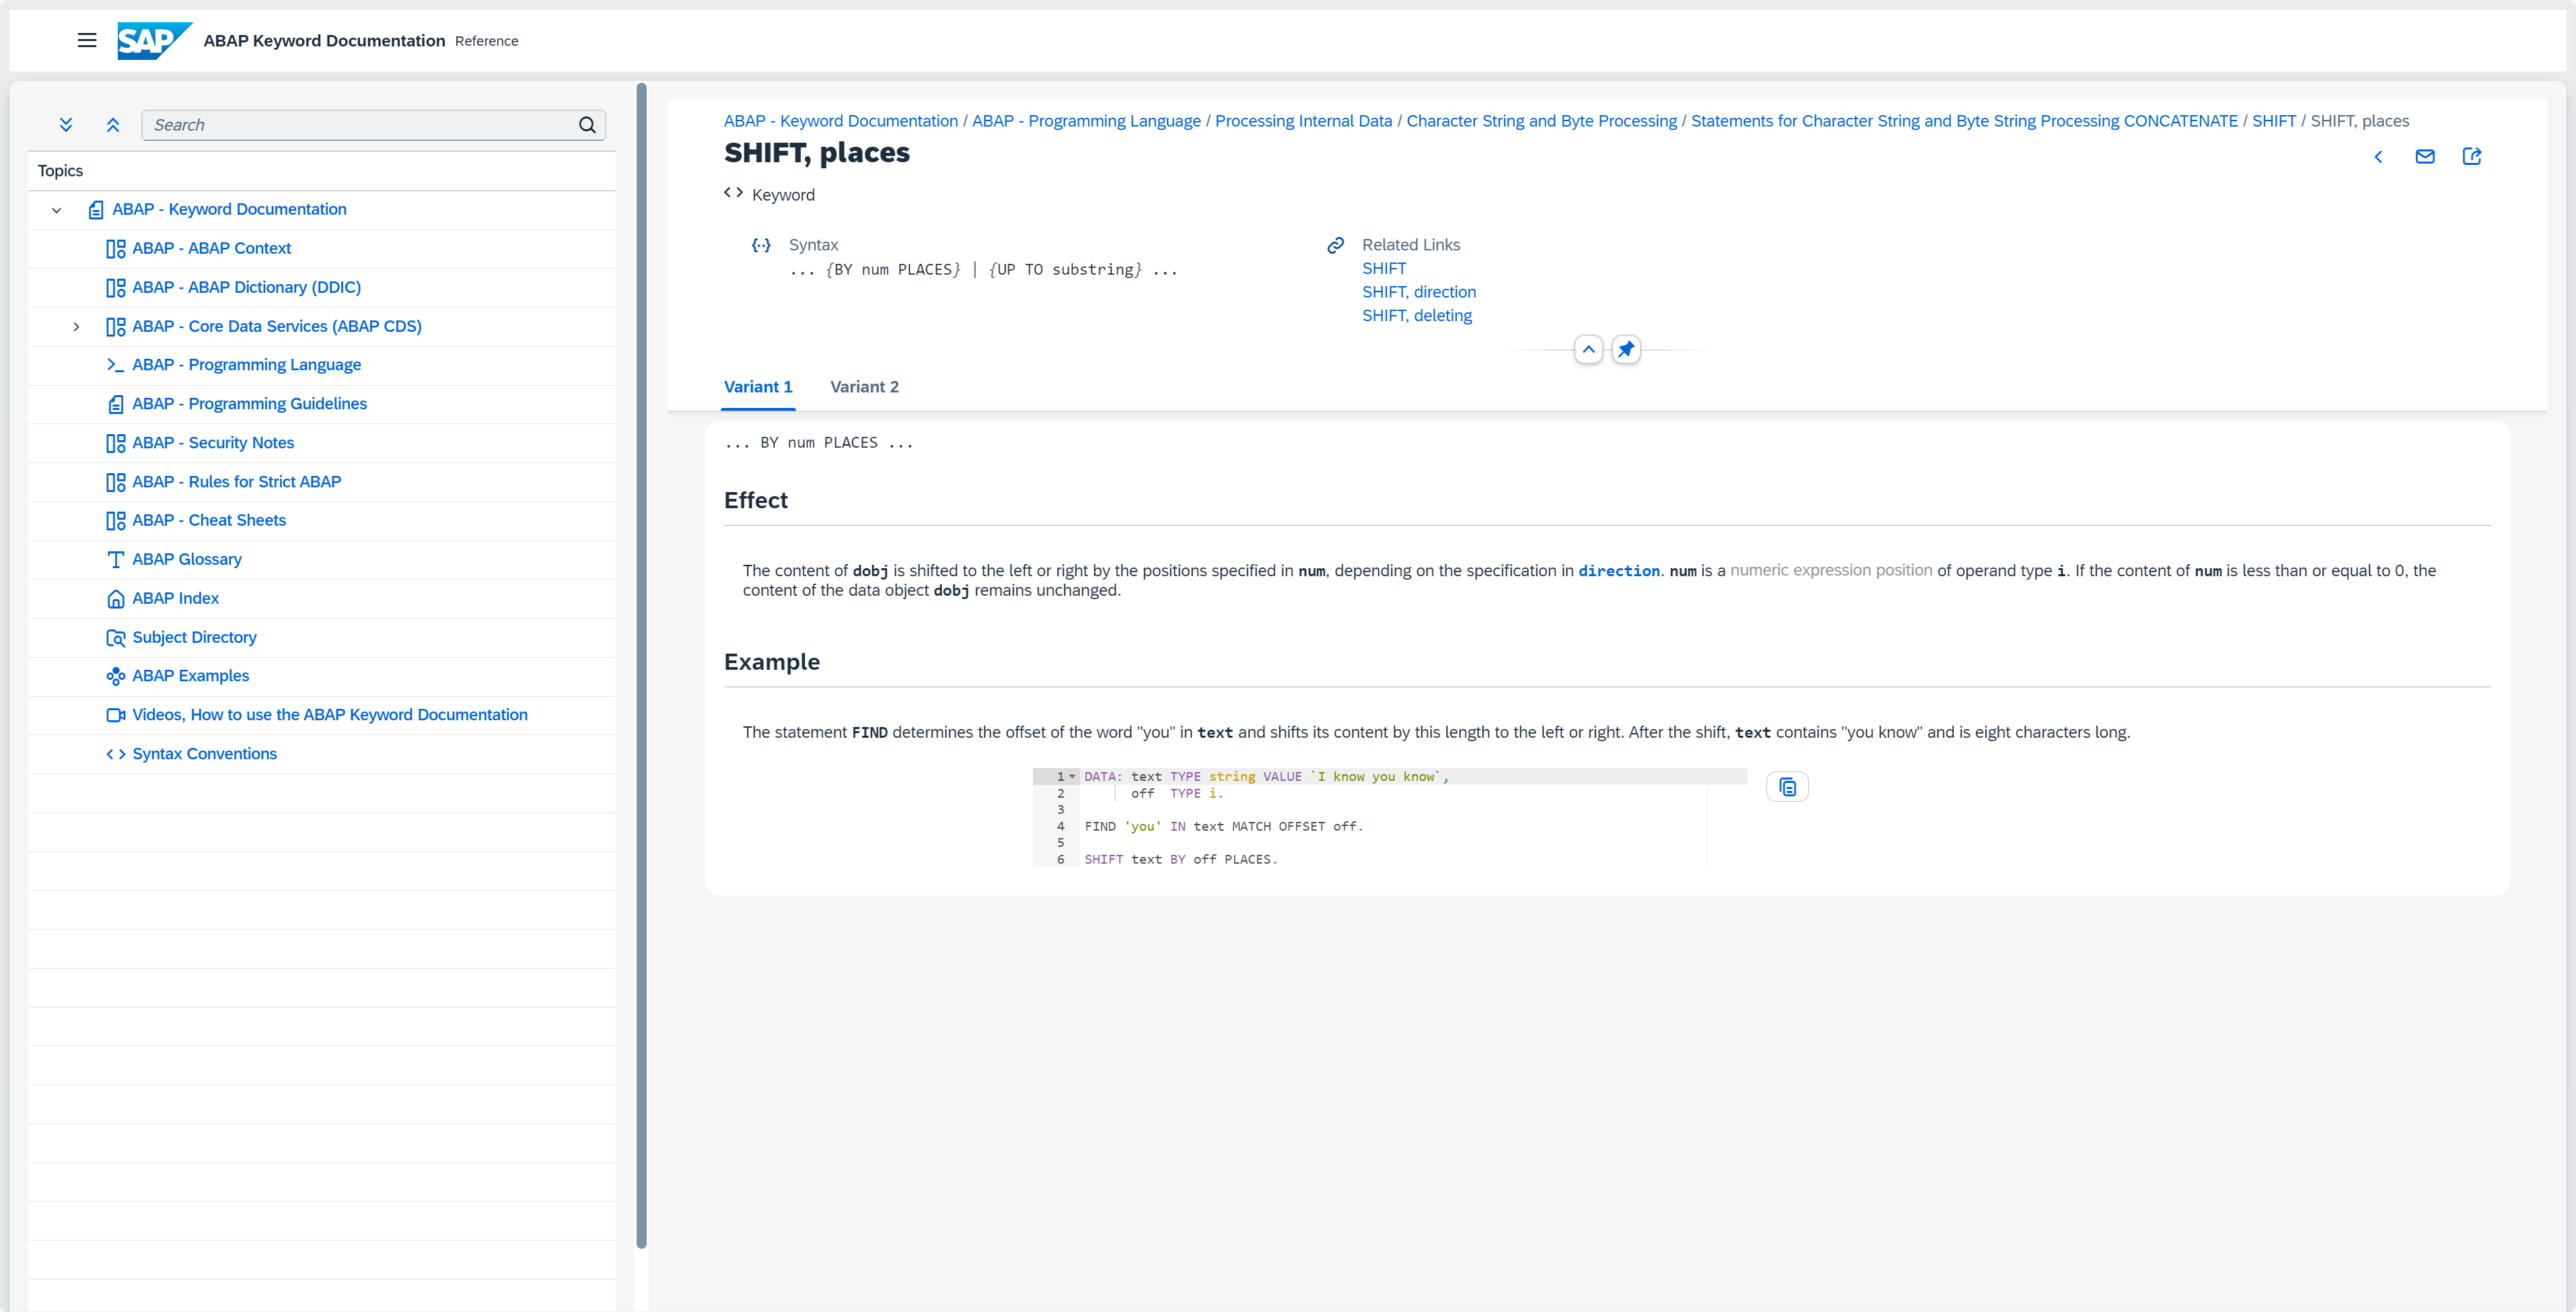
Task: Open the SHIFT, direction related link
Action: [x=1418, y=291]
